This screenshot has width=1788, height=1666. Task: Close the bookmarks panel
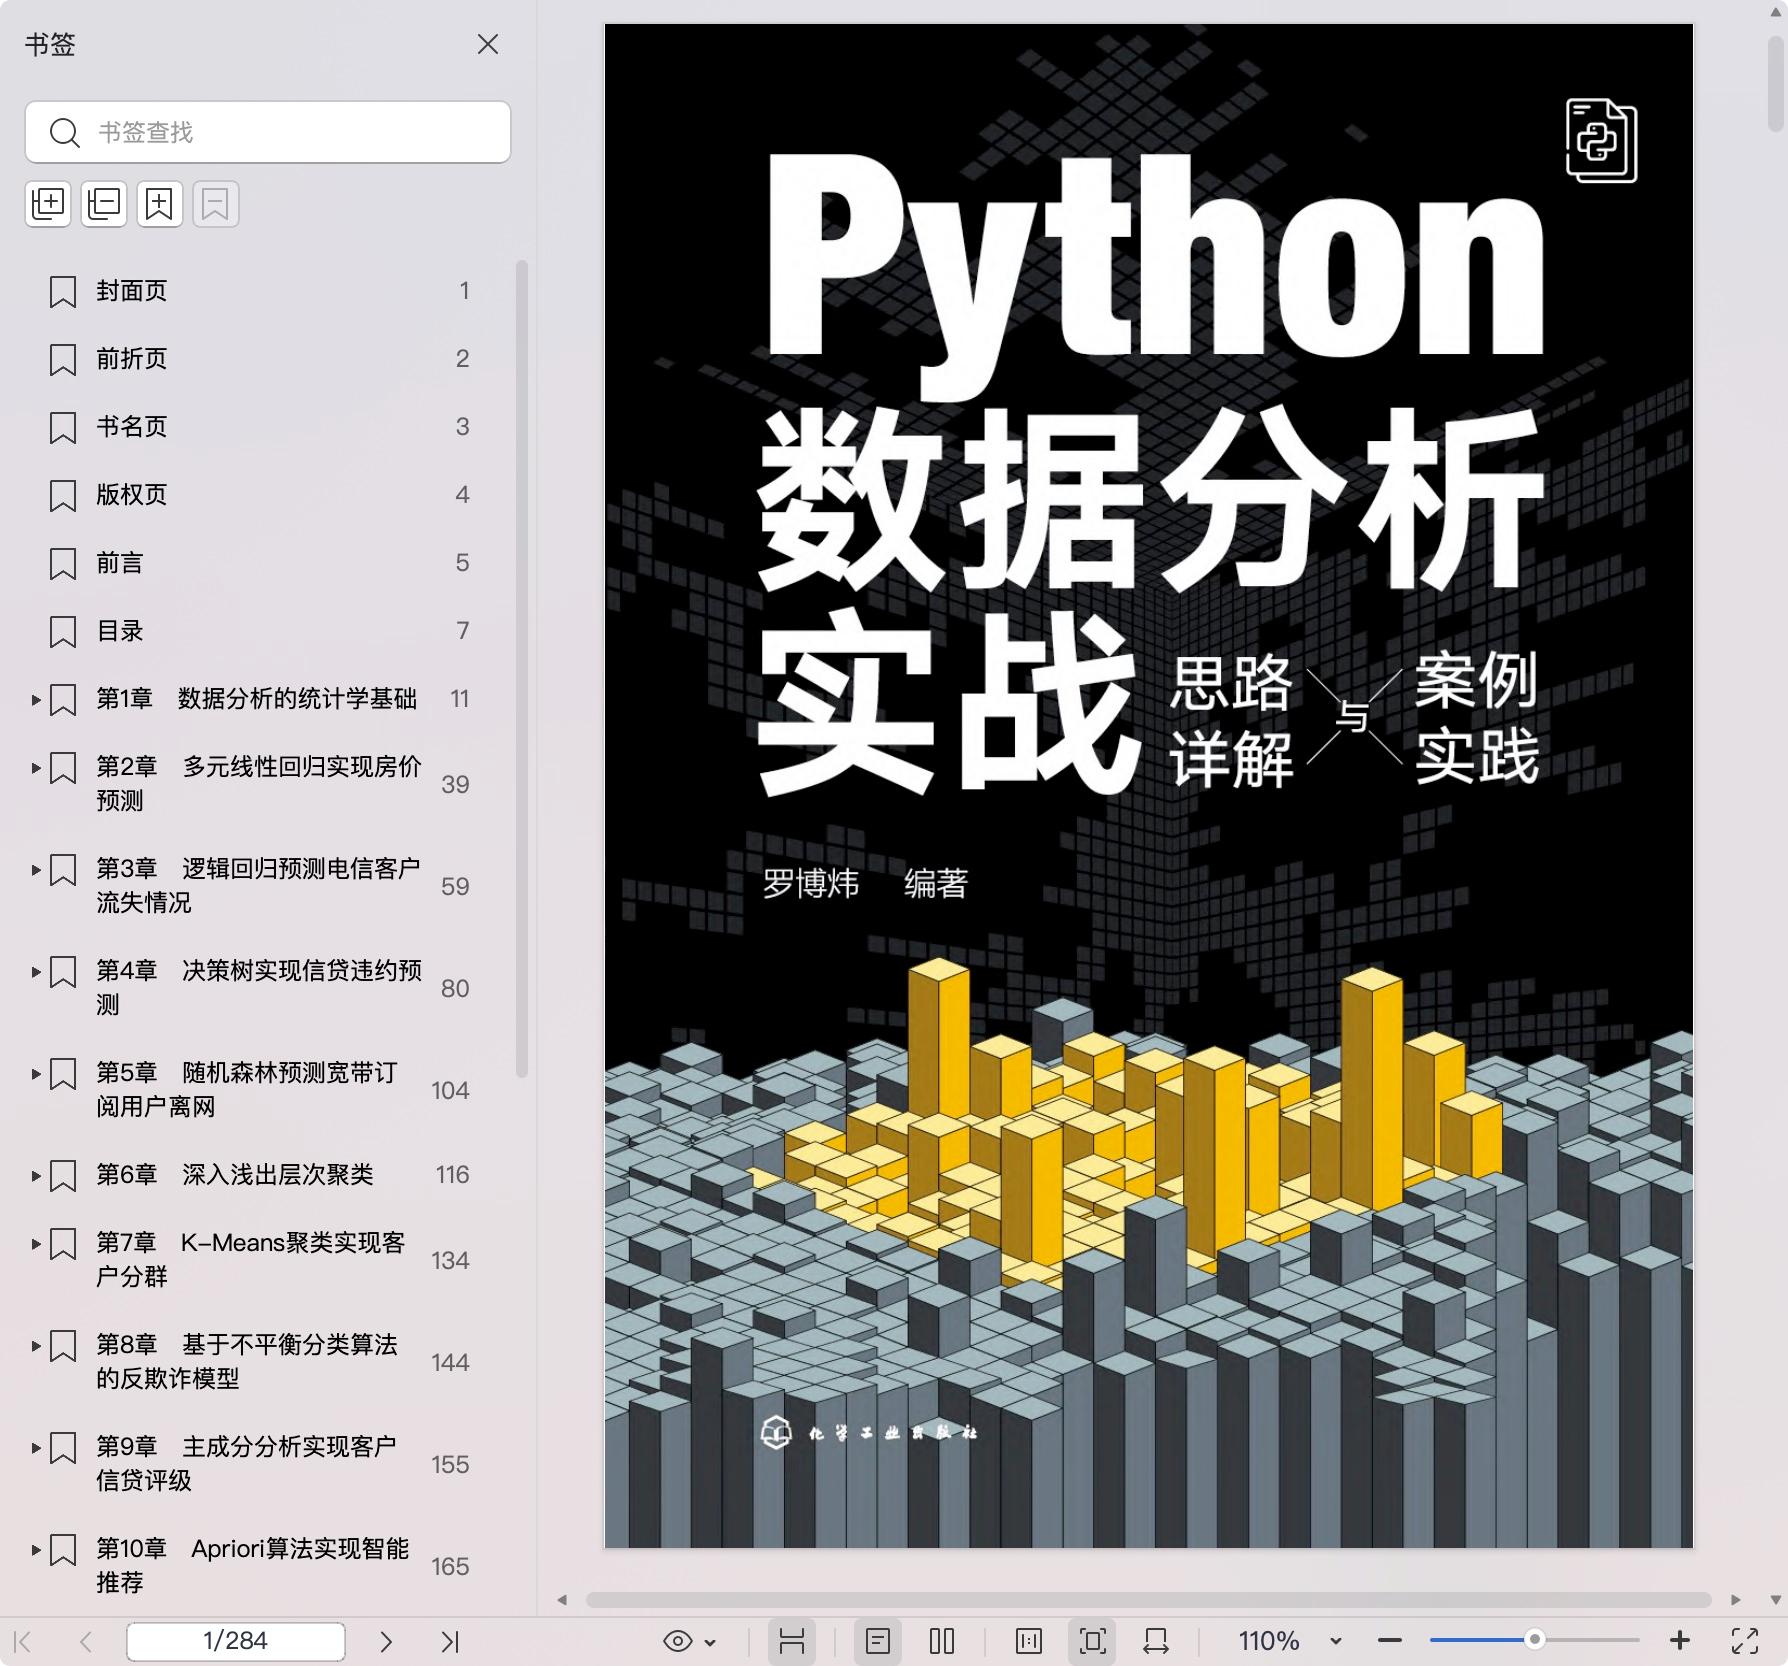pos(488,44)
